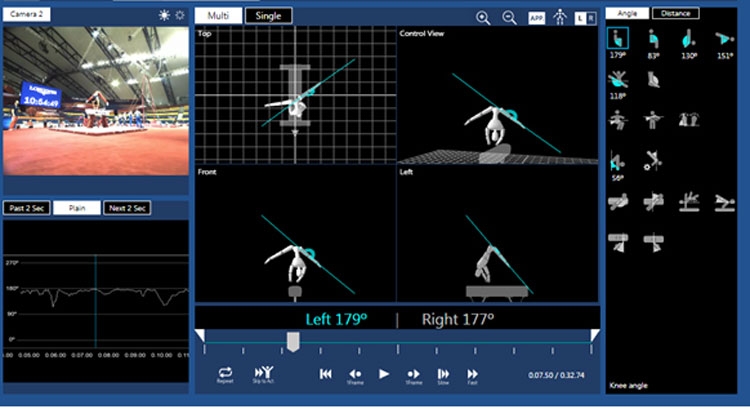Toggle the Repeat loop control

tap(225, 374)
